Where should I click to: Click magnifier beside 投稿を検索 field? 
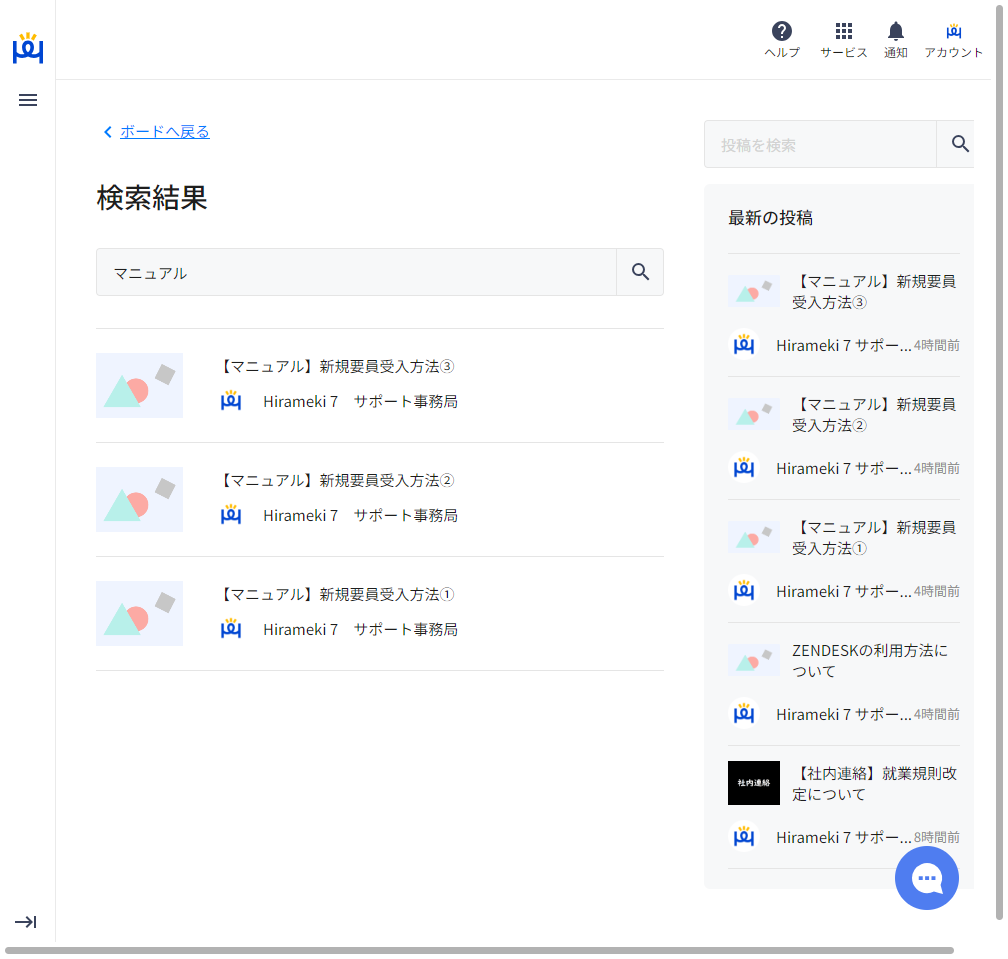tap(960, 144)
